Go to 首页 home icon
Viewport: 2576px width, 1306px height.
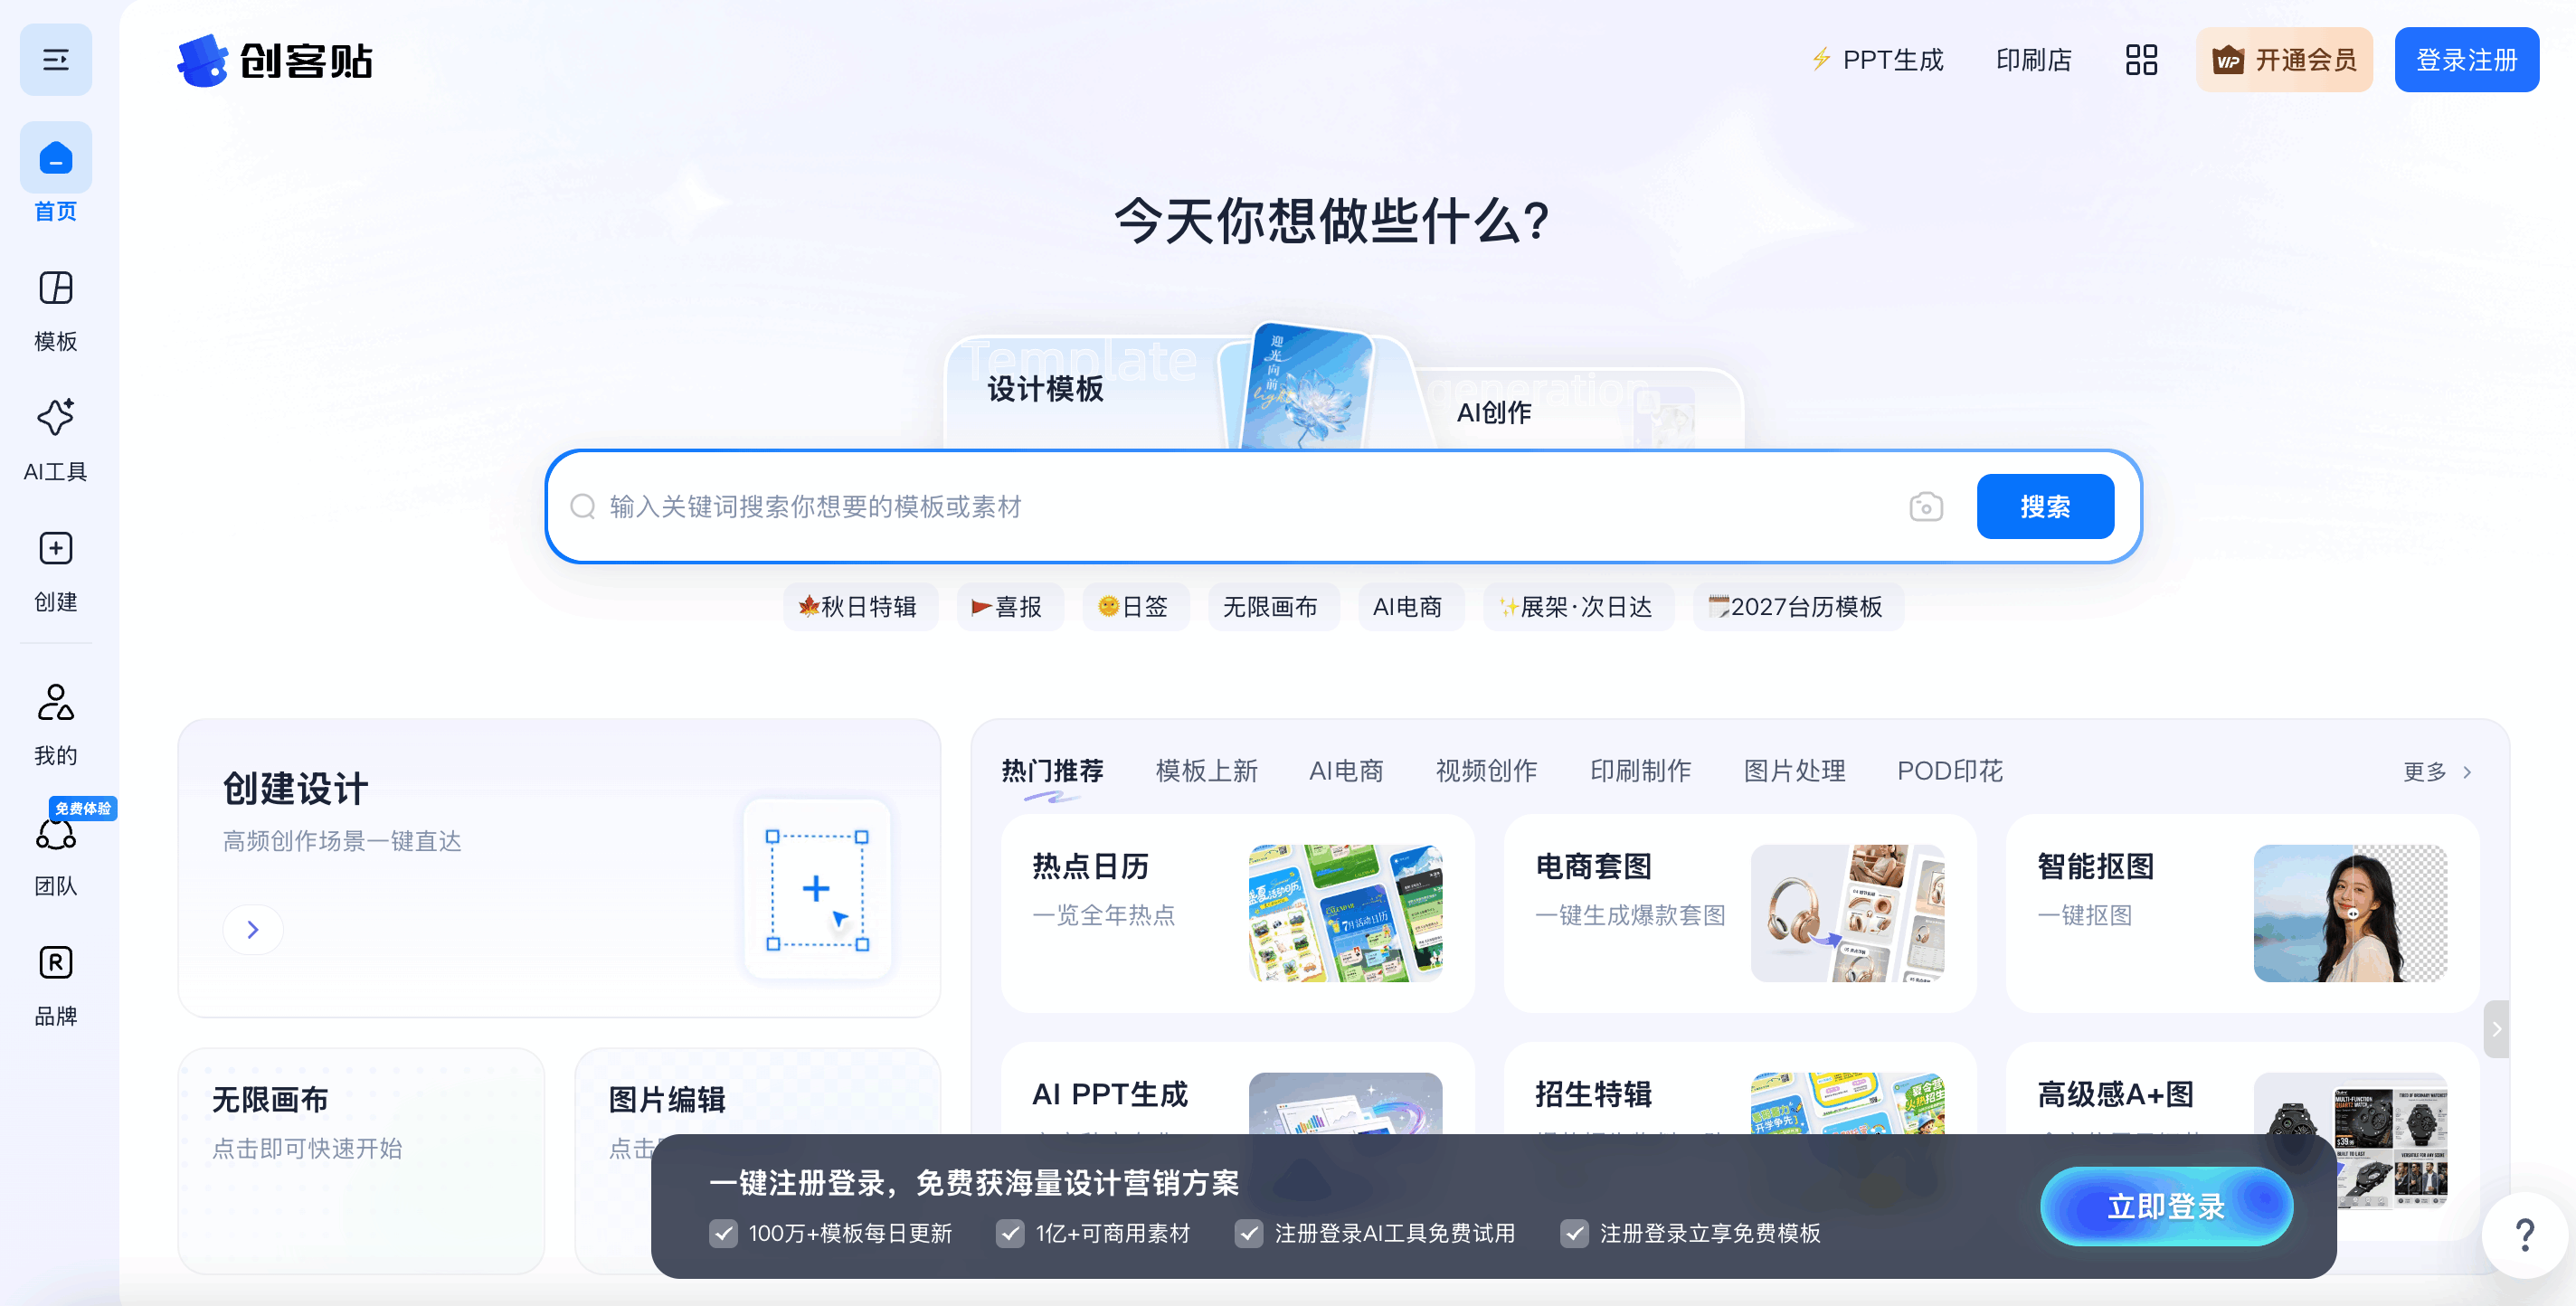click(x=56, y=158)
